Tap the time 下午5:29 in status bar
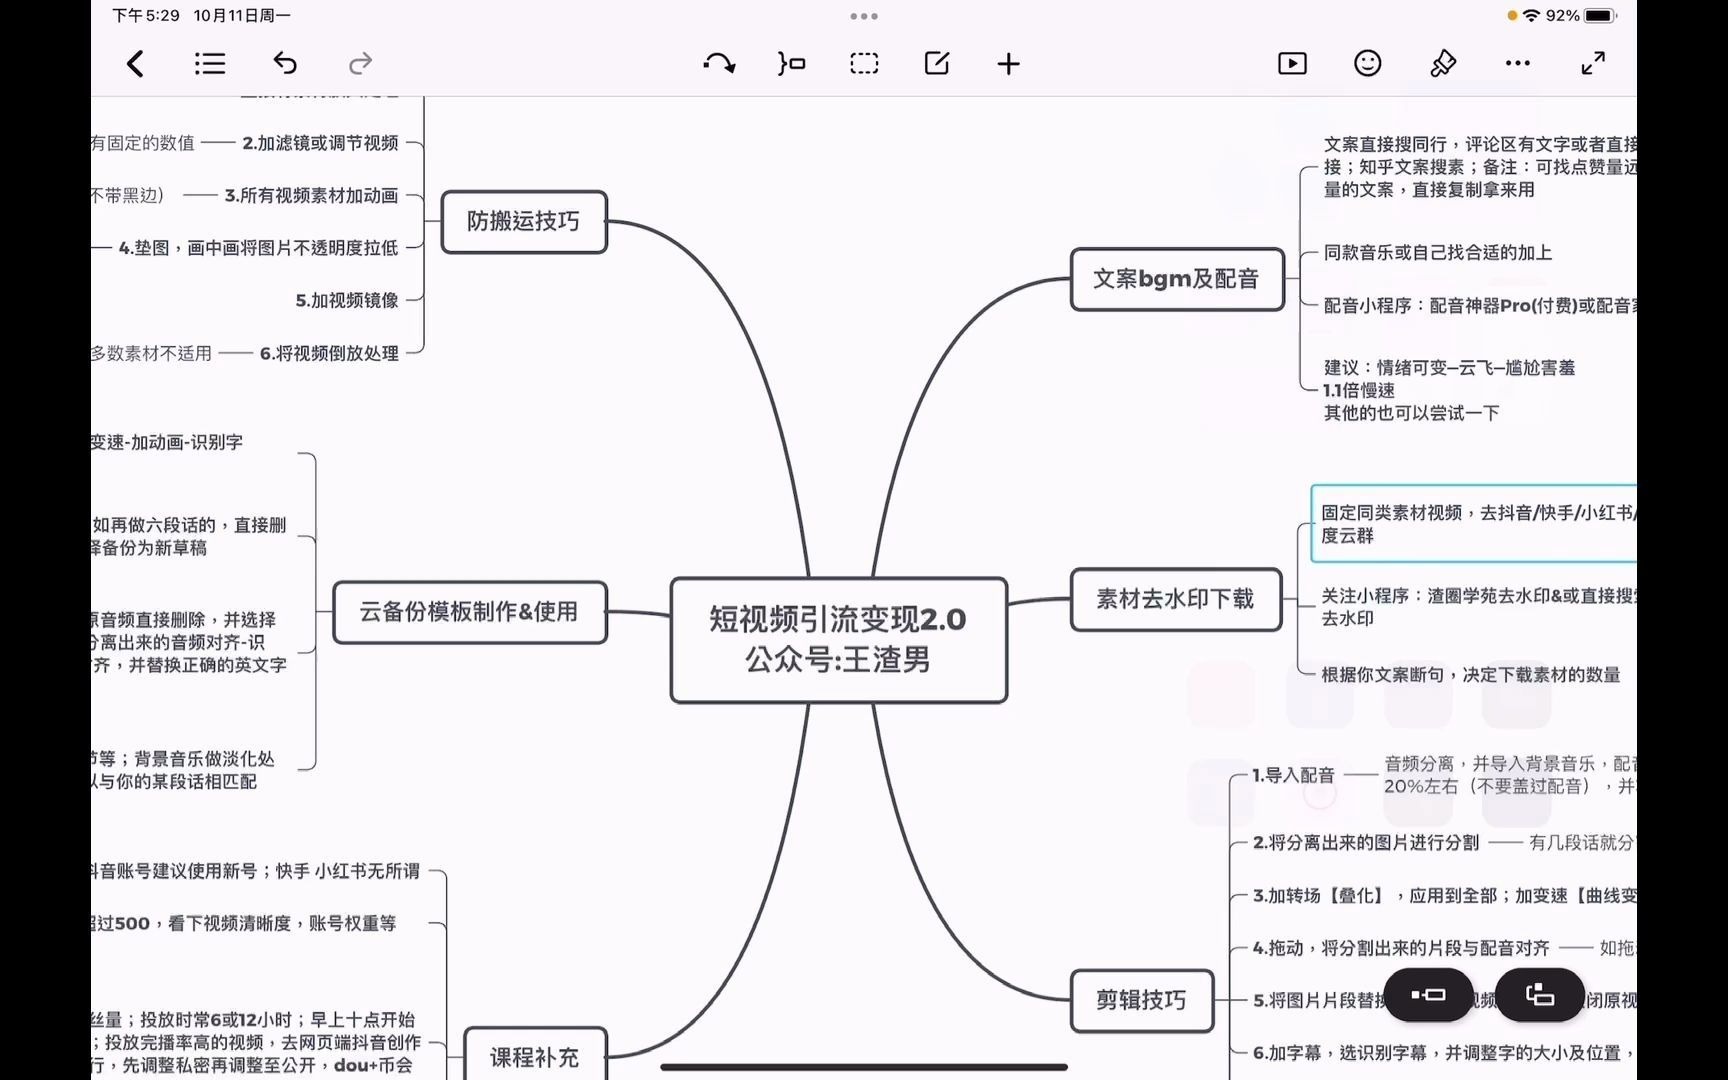1728x1080 pixels. coord(146,16)
